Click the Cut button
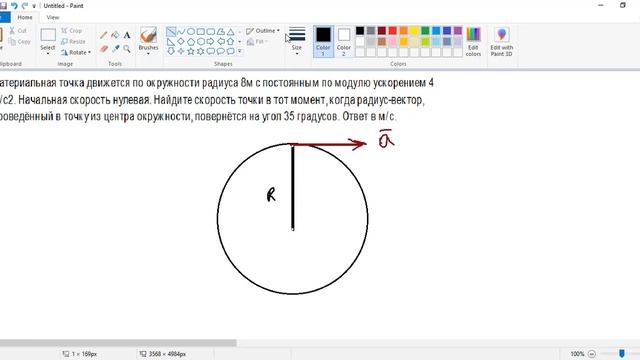 pos(18,31)
